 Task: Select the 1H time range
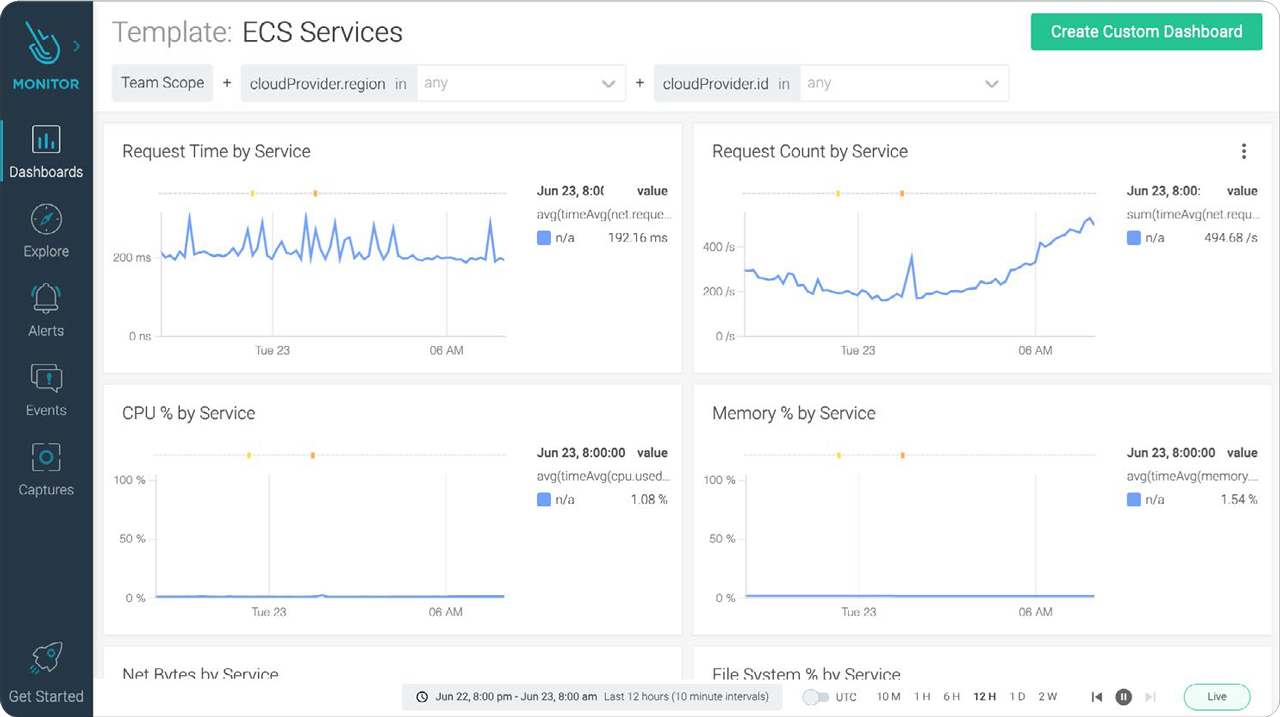pos(922,697)
